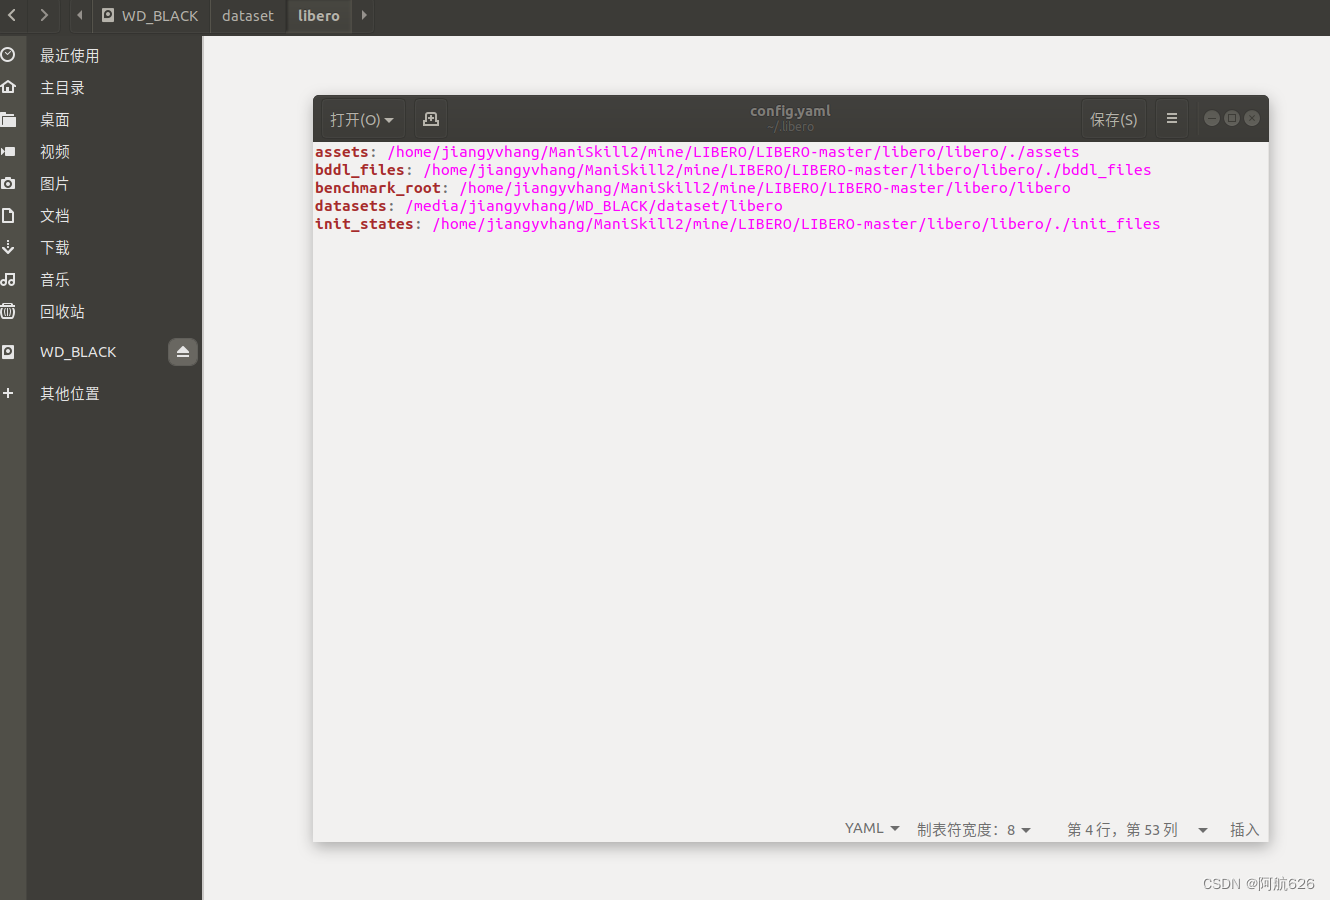Go back in file manager
Viewport: 1330px width, 900px height.
12,15
